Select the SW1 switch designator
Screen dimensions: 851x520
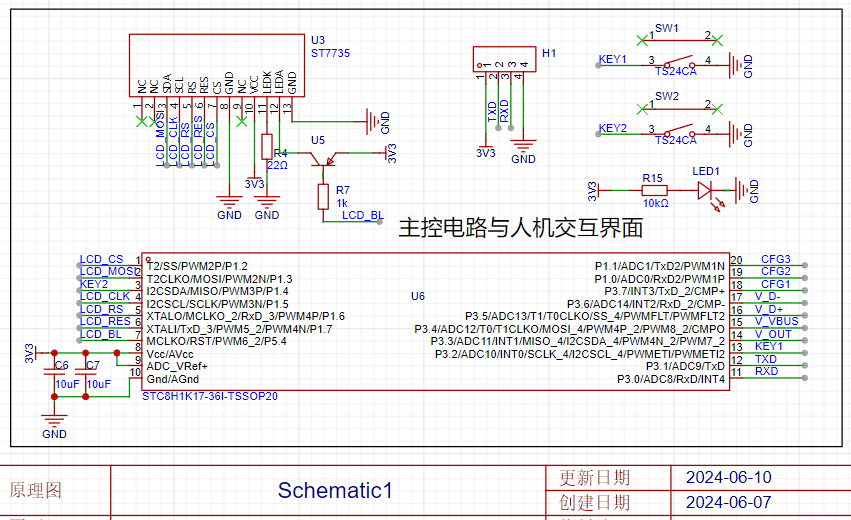click(666, 28)
